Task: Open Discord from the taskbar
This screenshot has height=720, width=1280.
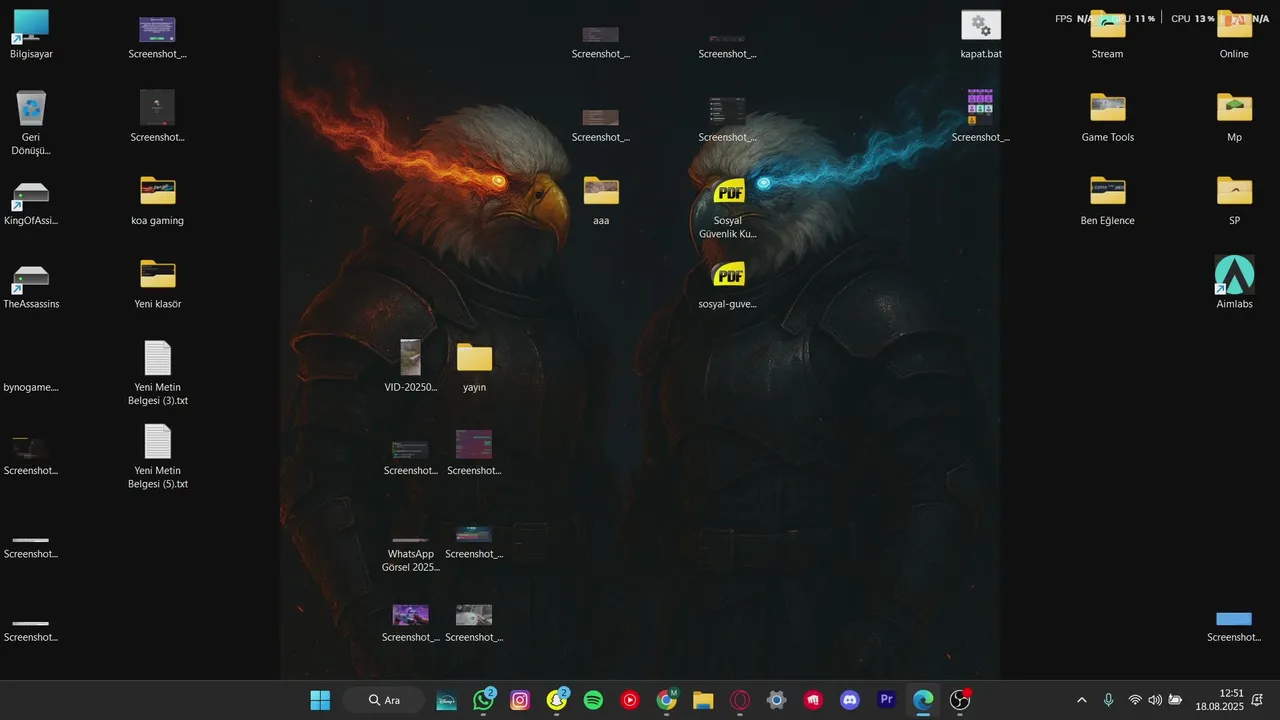Action: 850,700
